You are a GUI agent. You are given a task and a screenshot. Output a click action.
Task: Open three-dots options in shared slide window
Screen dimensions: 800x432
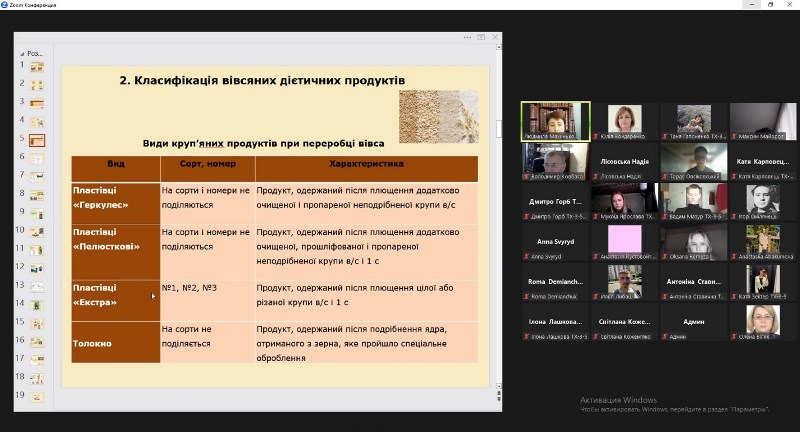click(467, 37)
